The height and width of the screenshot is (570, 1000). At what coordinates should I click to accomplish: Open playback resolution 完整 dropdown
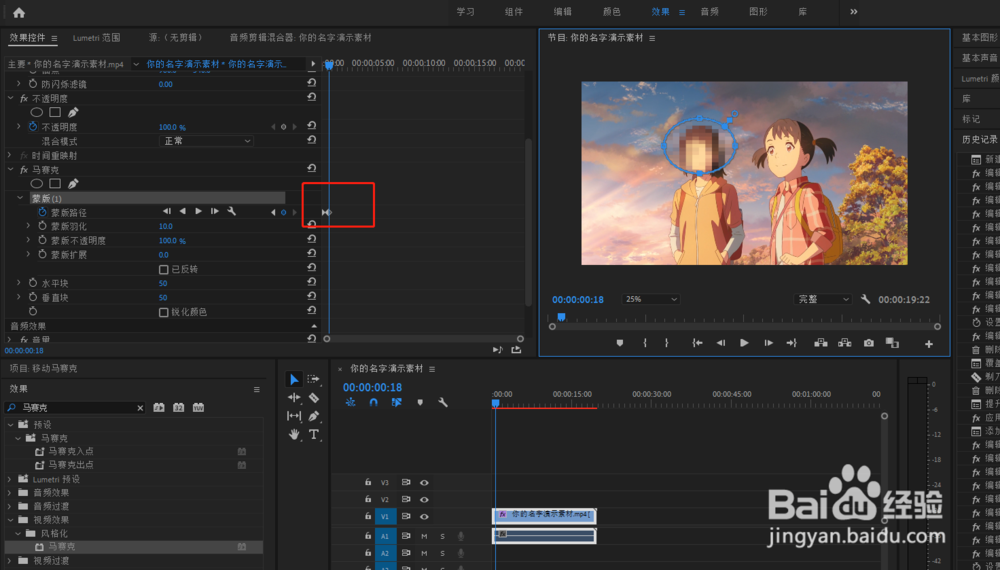point(823,299)
